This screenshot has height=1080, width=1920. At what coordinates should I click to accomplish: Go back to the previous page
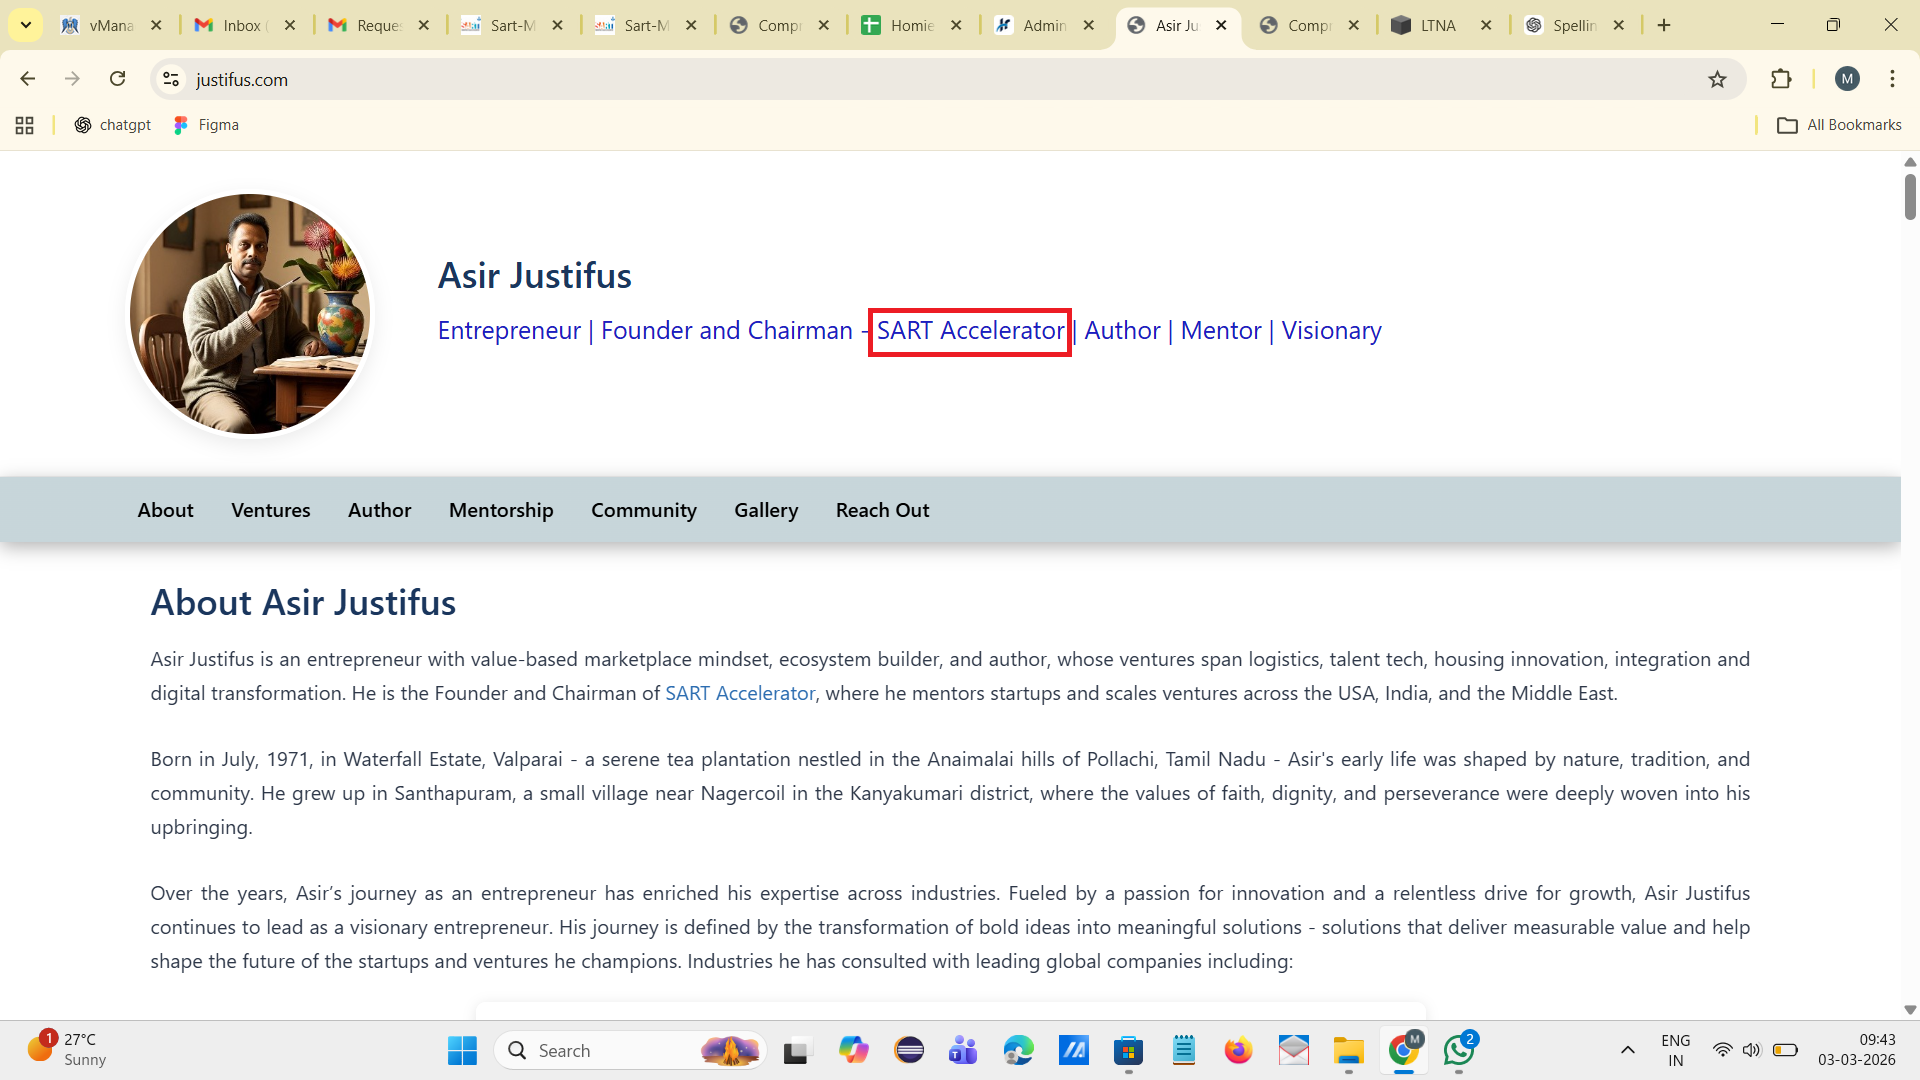pyautogui.click(x=28, y=79)
